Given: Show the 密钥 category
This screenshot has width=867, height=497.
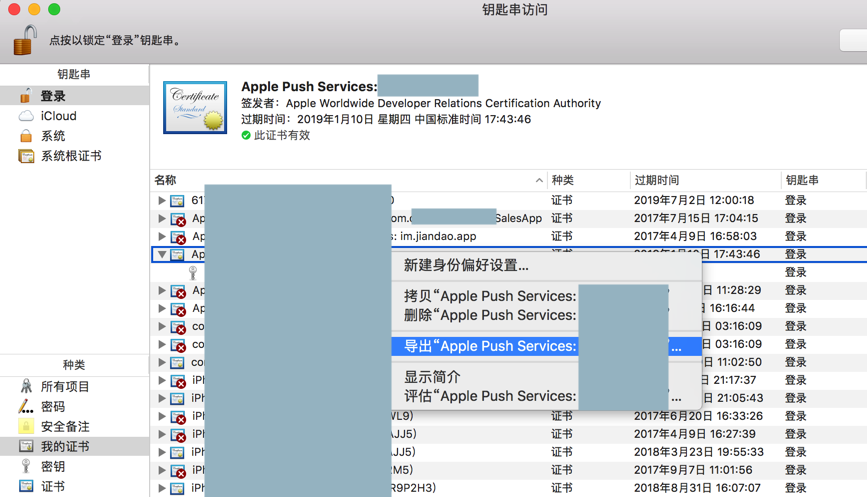Looking at the screenshot, I should click(x=74, y=466).
